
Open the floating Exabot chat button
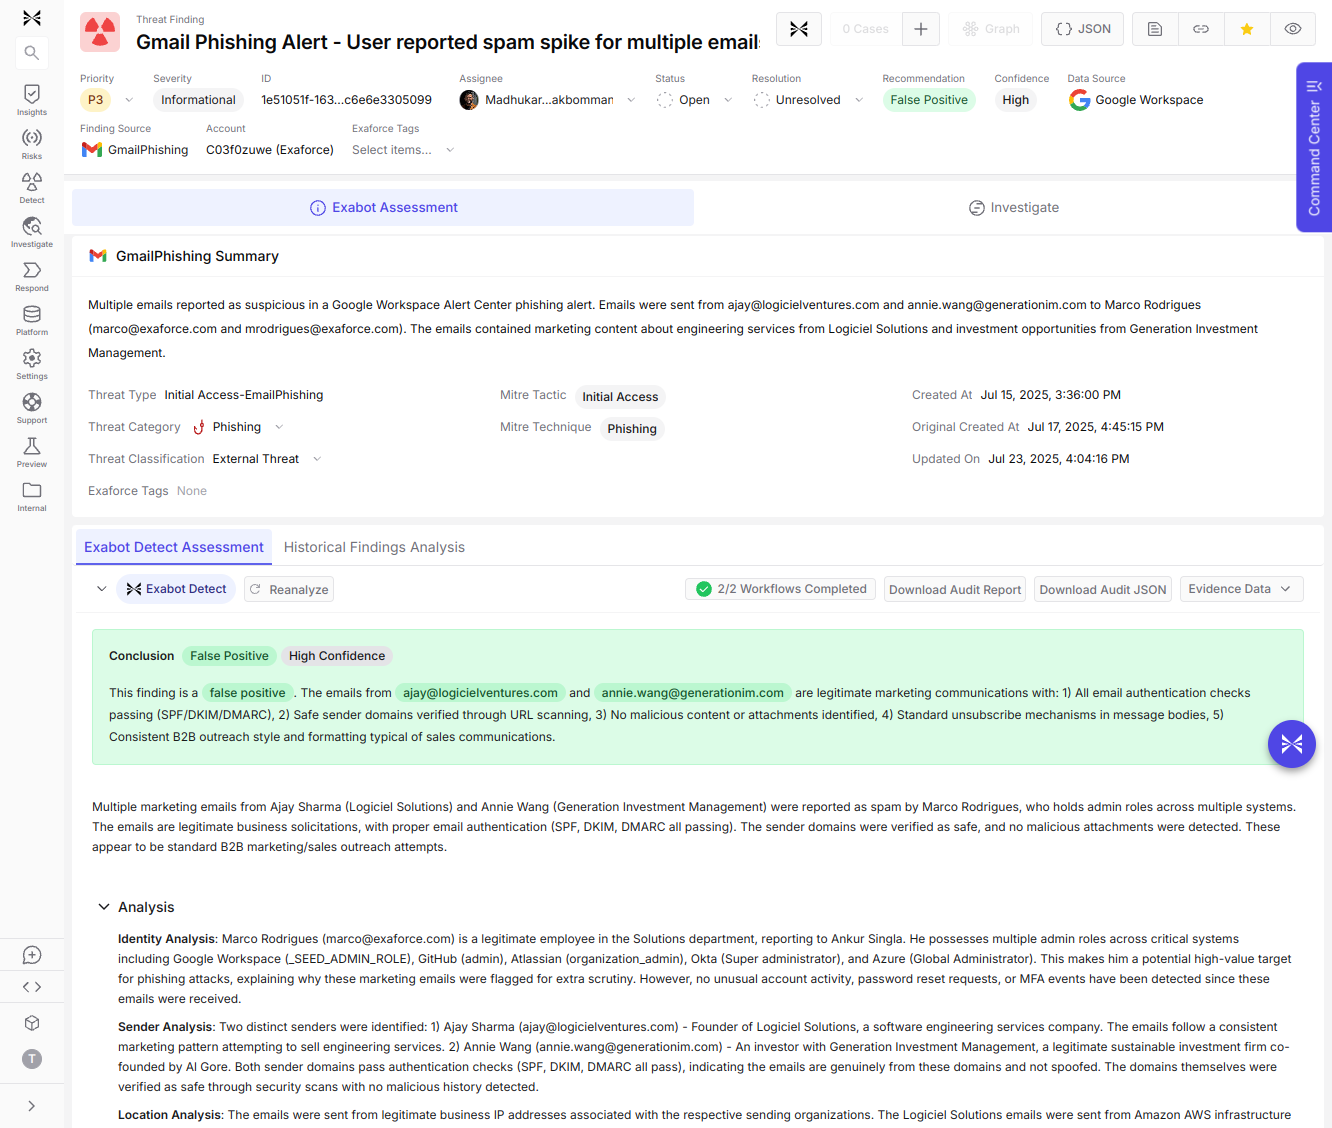pyautogui.click(x=1292, y=744)
